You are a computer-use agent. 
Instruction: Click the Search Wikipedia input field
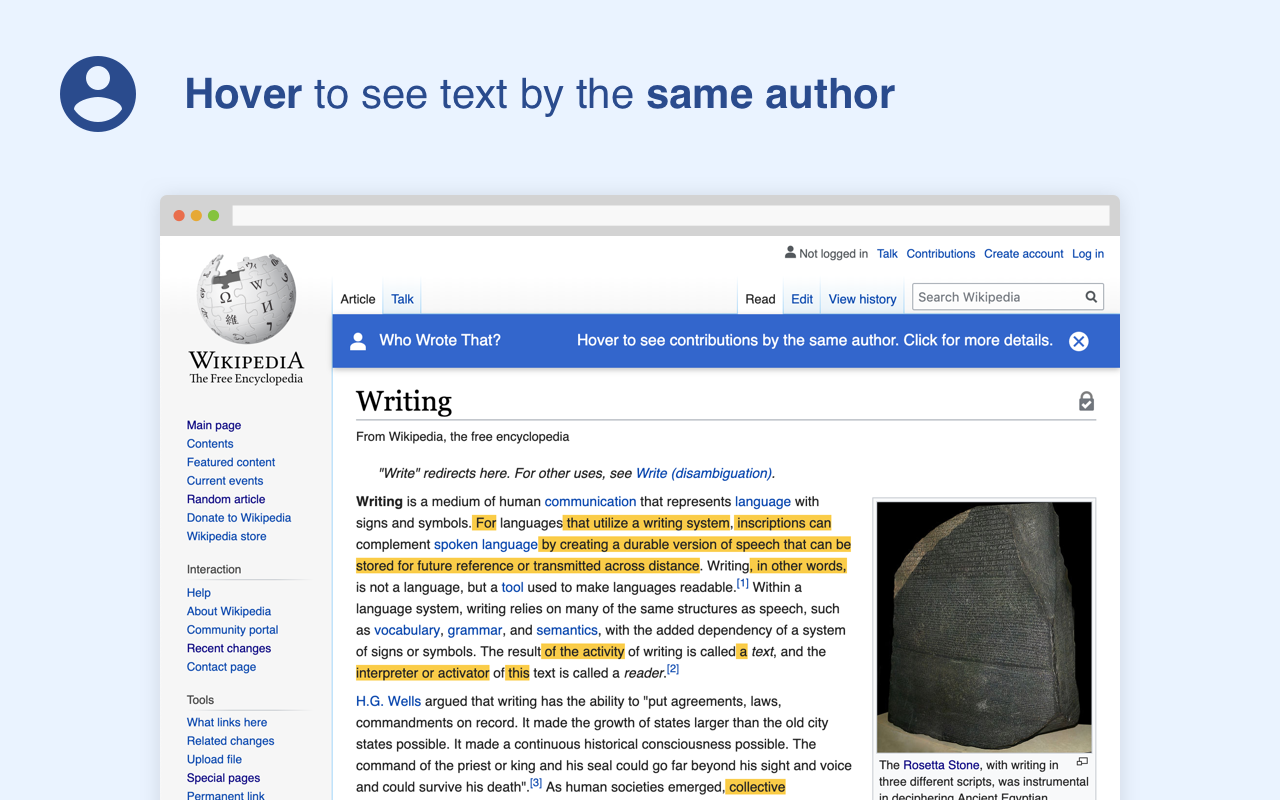990,297
